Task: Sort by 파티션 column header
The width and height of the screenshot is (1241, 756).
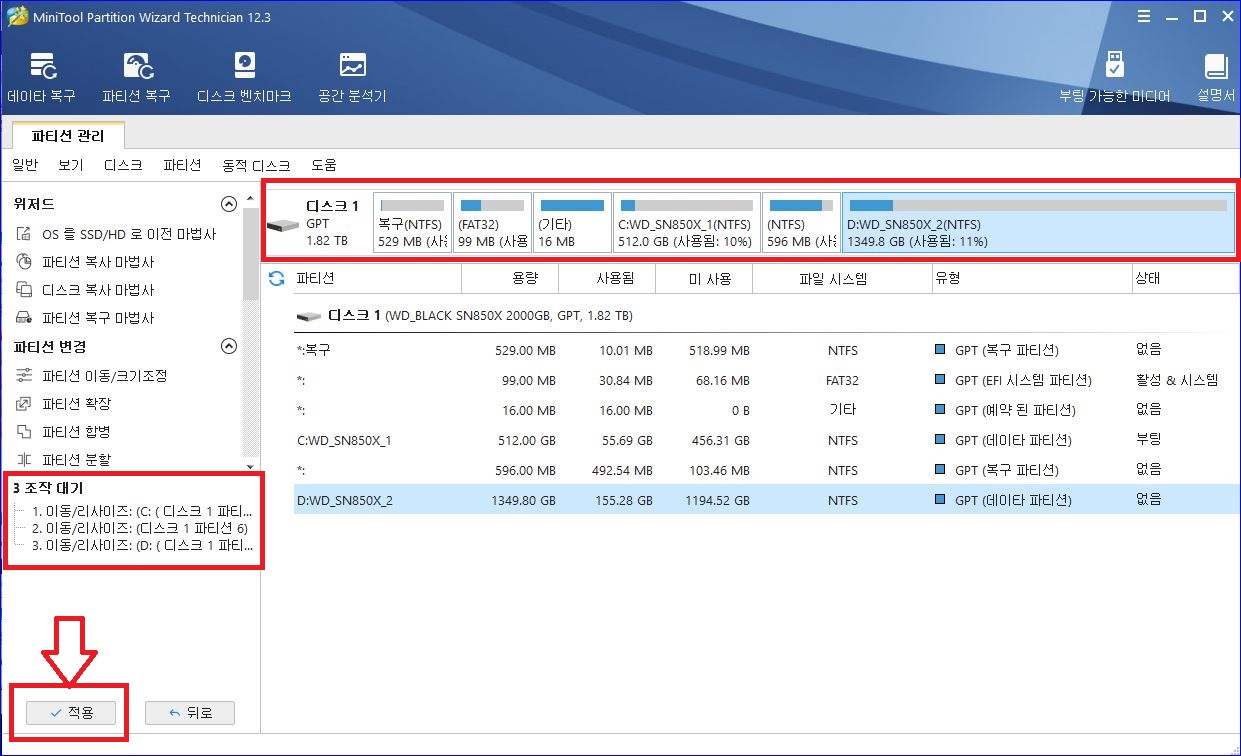Action: coord(377,279)
